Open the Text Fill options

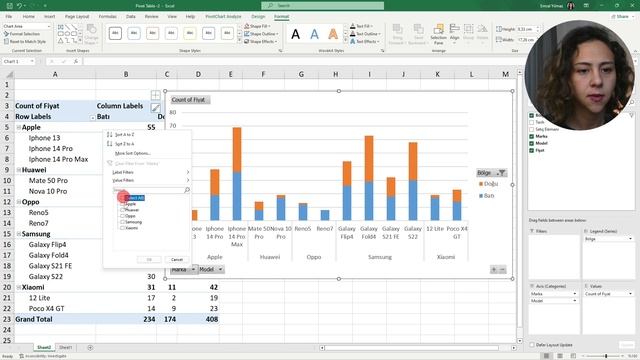(x=361, y=26)
